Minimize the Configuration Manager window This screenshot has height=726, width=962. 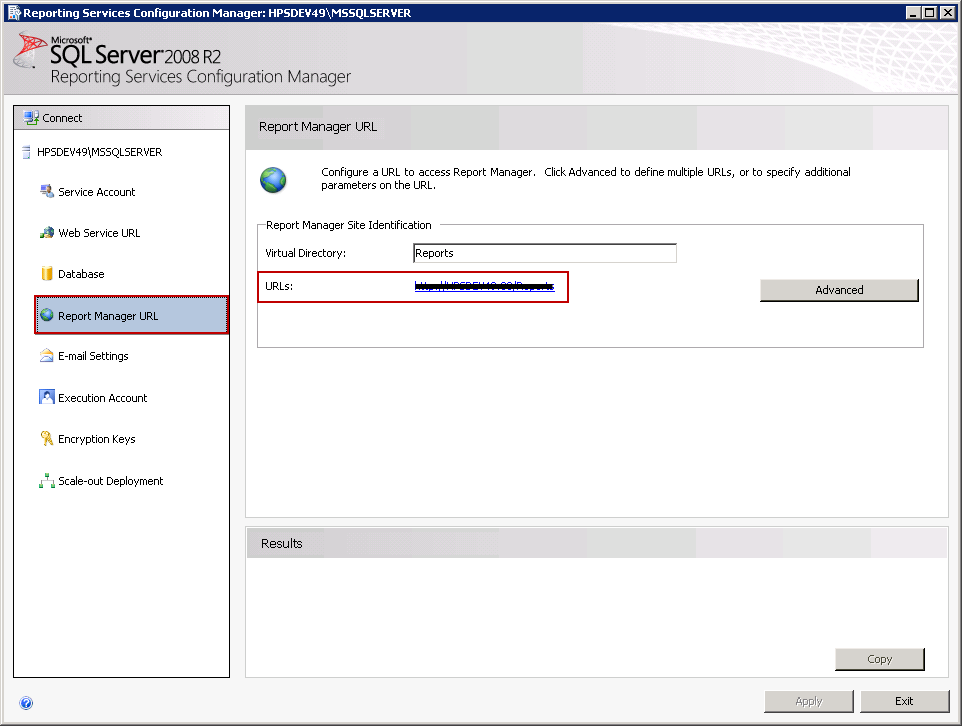(913, 13)
